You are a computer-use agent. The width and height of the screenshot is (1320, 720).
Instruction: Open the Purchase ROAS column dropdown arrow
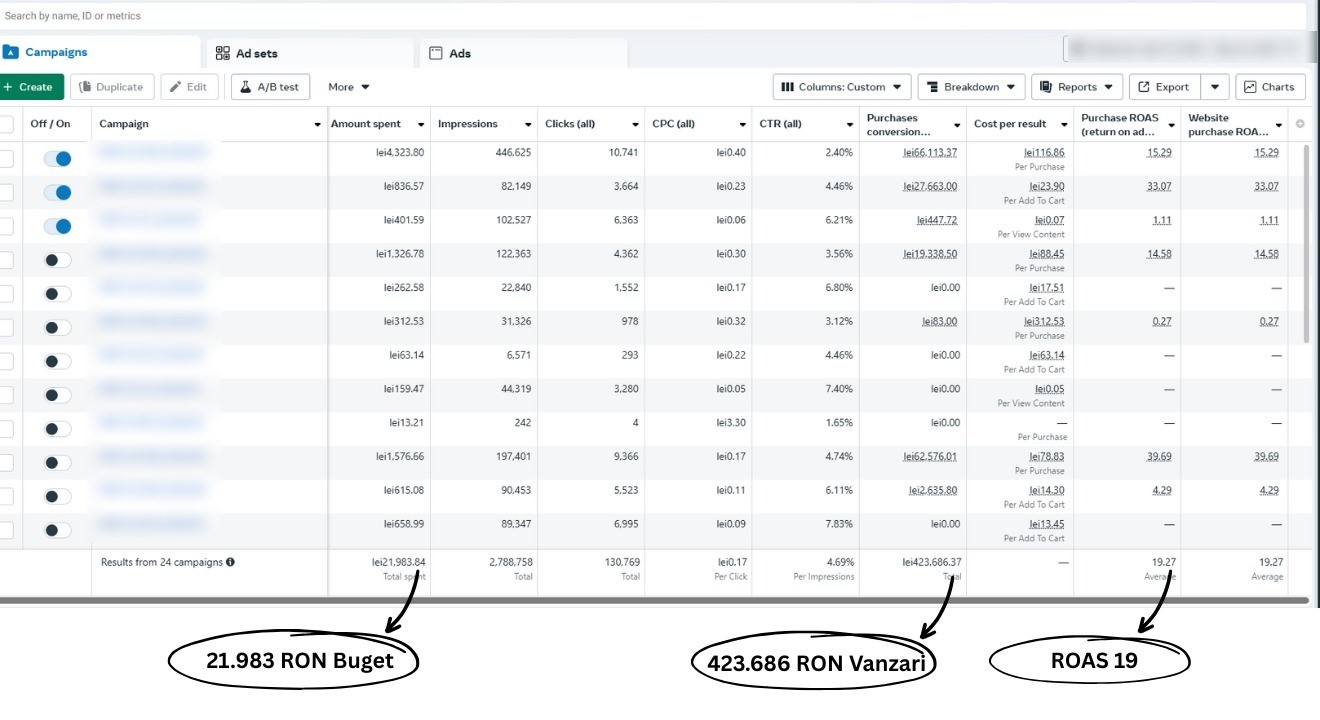point(1171,125)
